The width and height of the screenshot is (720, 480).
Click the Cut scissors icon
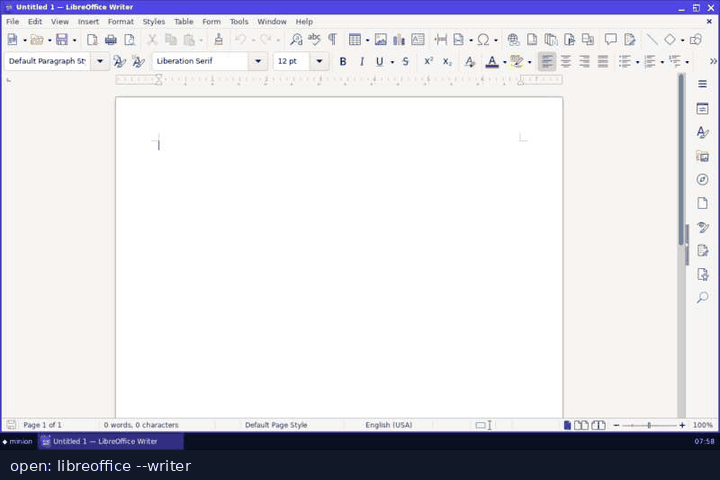click(152, 40)
